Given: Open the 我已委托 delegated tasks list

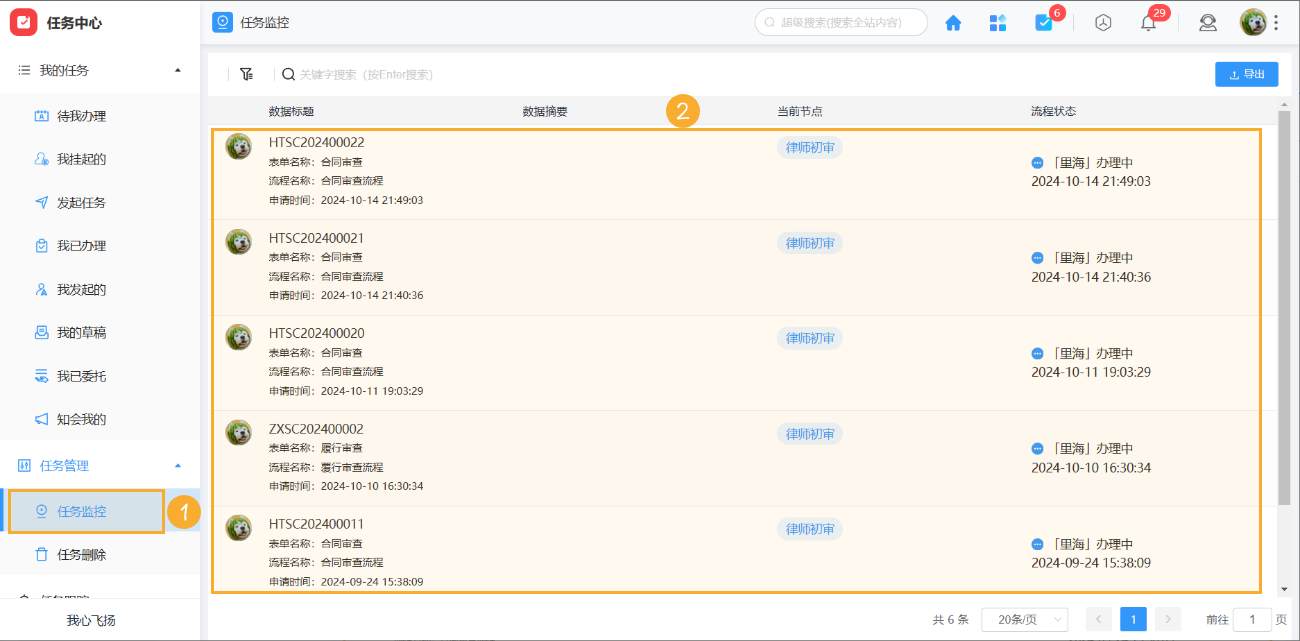Looking at the screenshot, I should click(x=96, y=374).
